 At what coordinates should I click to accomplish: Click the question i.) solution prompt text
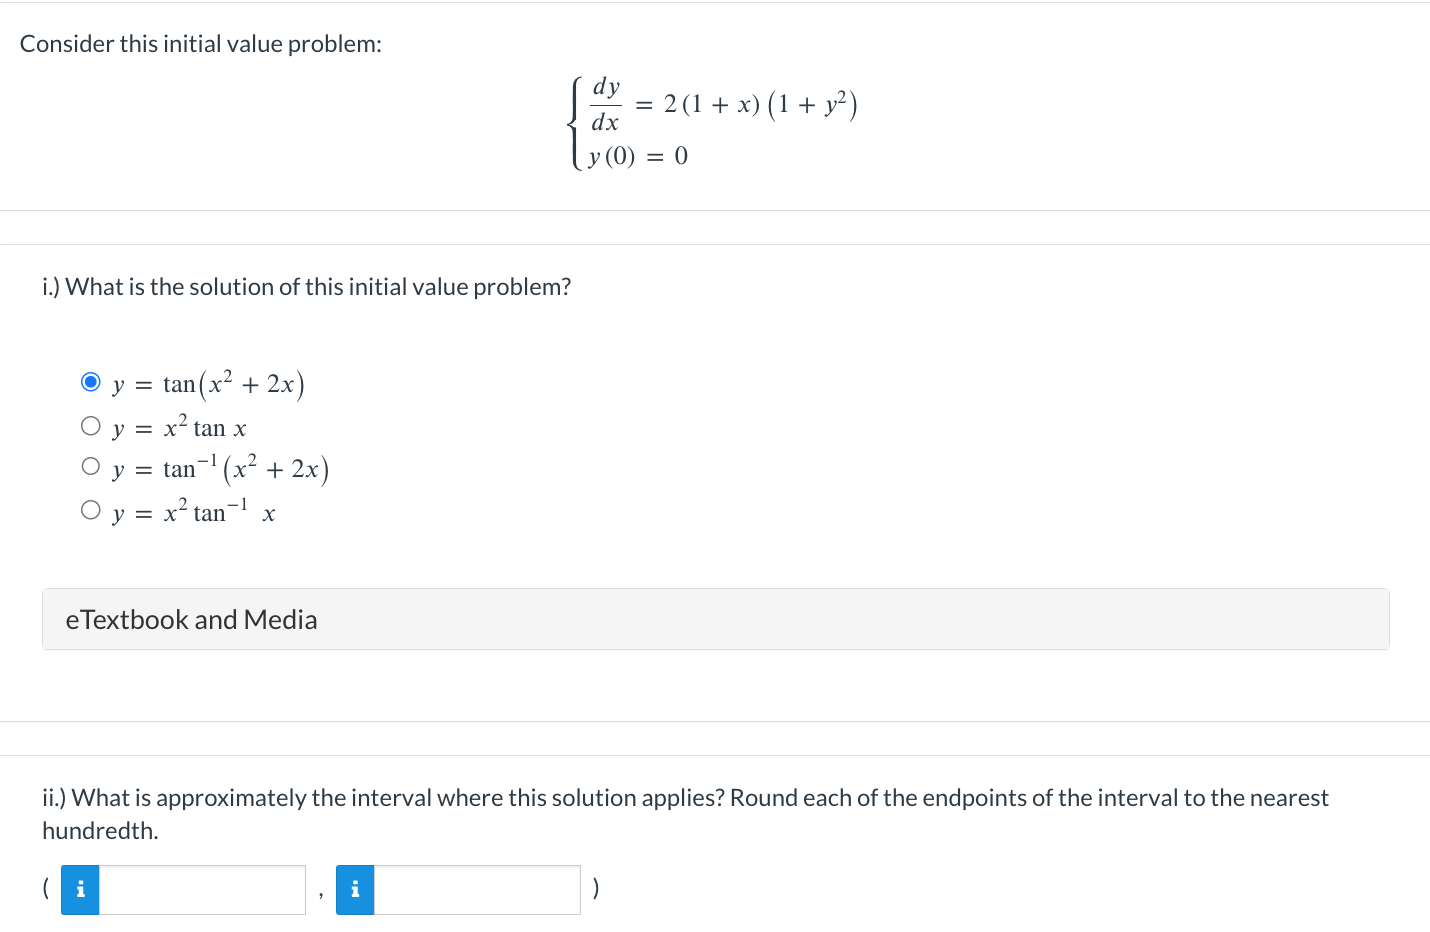306,286
